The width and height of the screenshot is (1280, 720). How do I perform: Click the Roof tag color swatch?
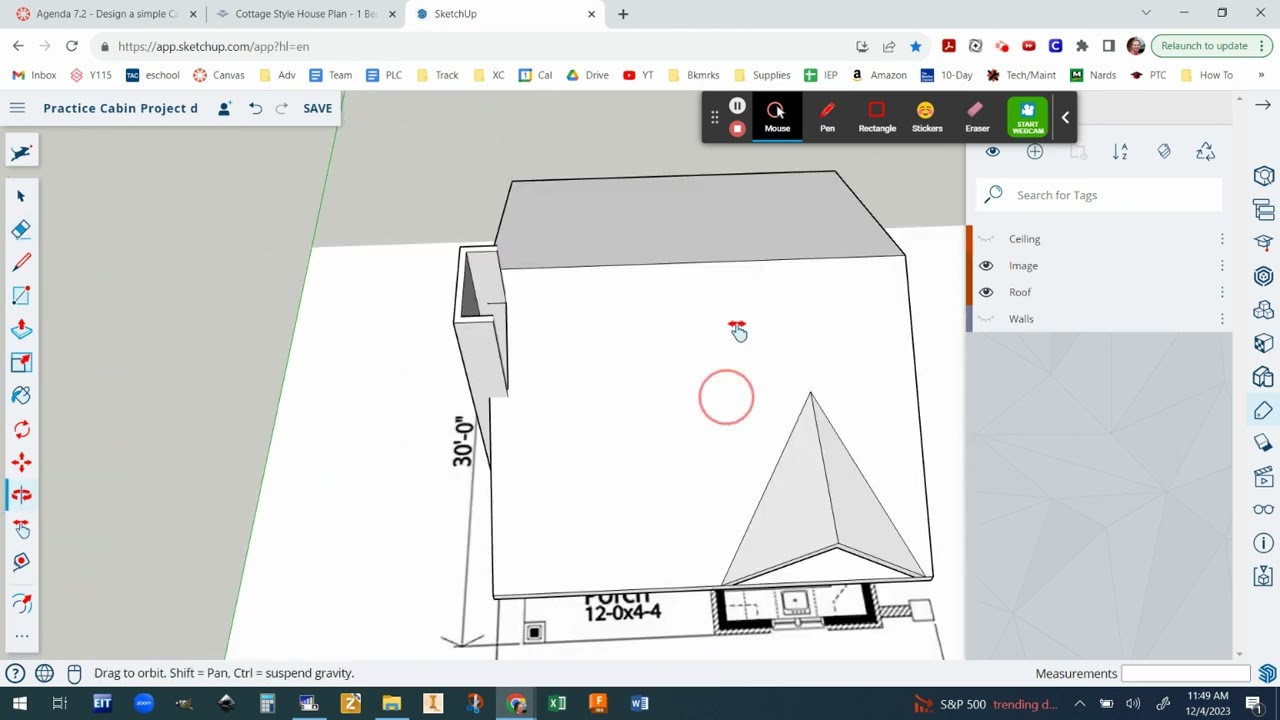969,292
